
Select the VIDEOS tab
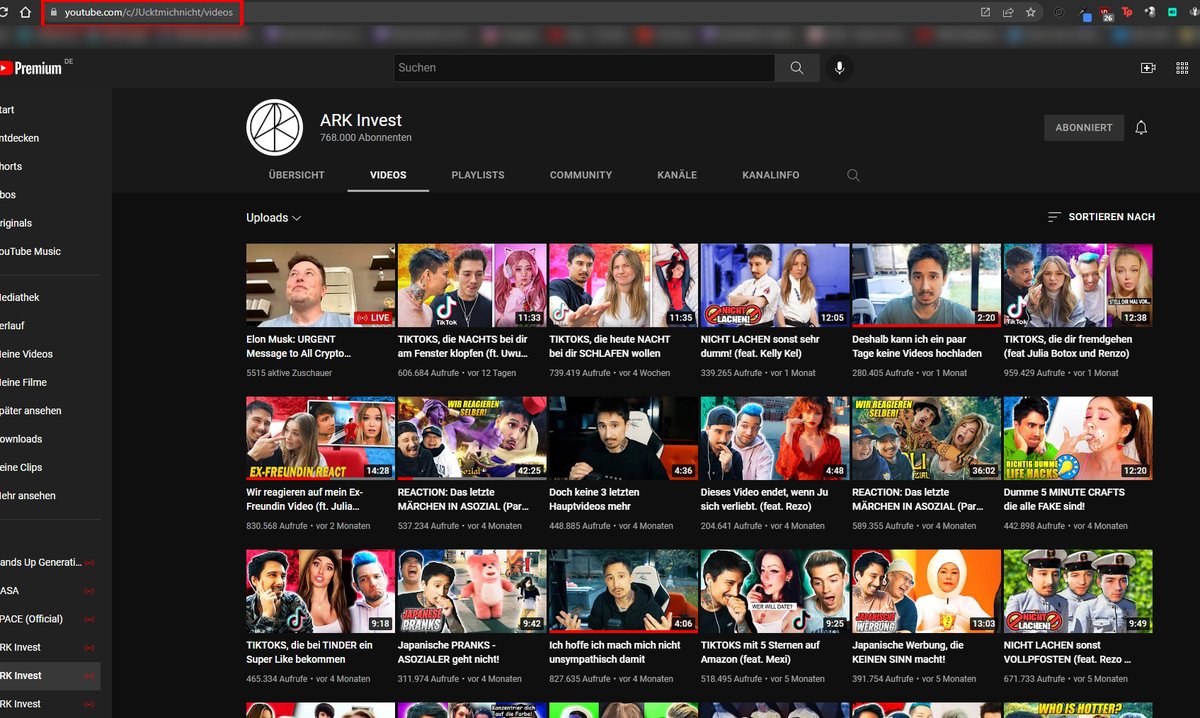pos(388,175)
